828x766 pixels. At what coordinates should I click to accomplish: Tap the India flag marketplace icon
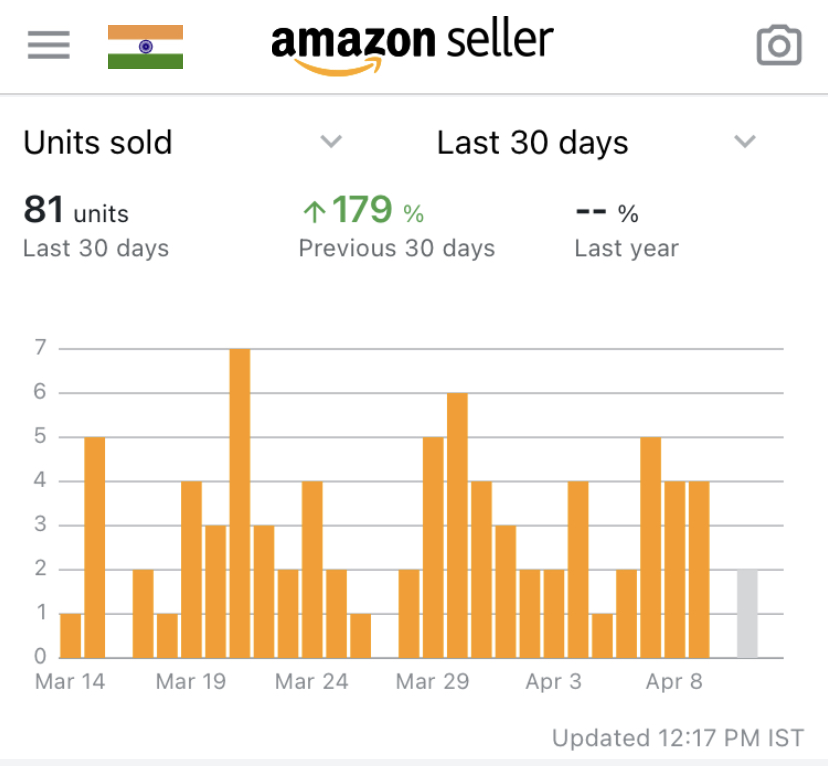click(x=145, y=47)
